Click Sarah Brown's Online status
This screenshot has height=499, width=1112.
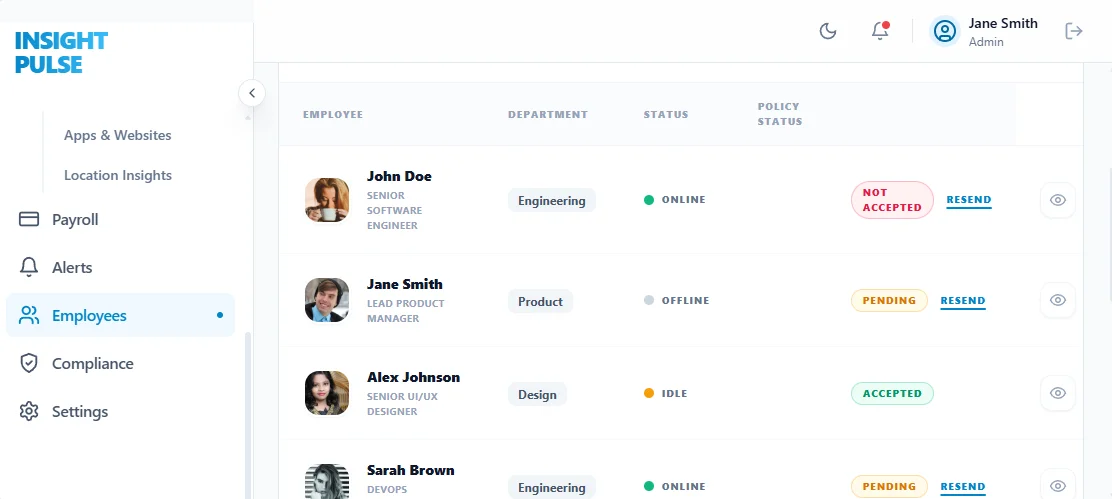674,487
